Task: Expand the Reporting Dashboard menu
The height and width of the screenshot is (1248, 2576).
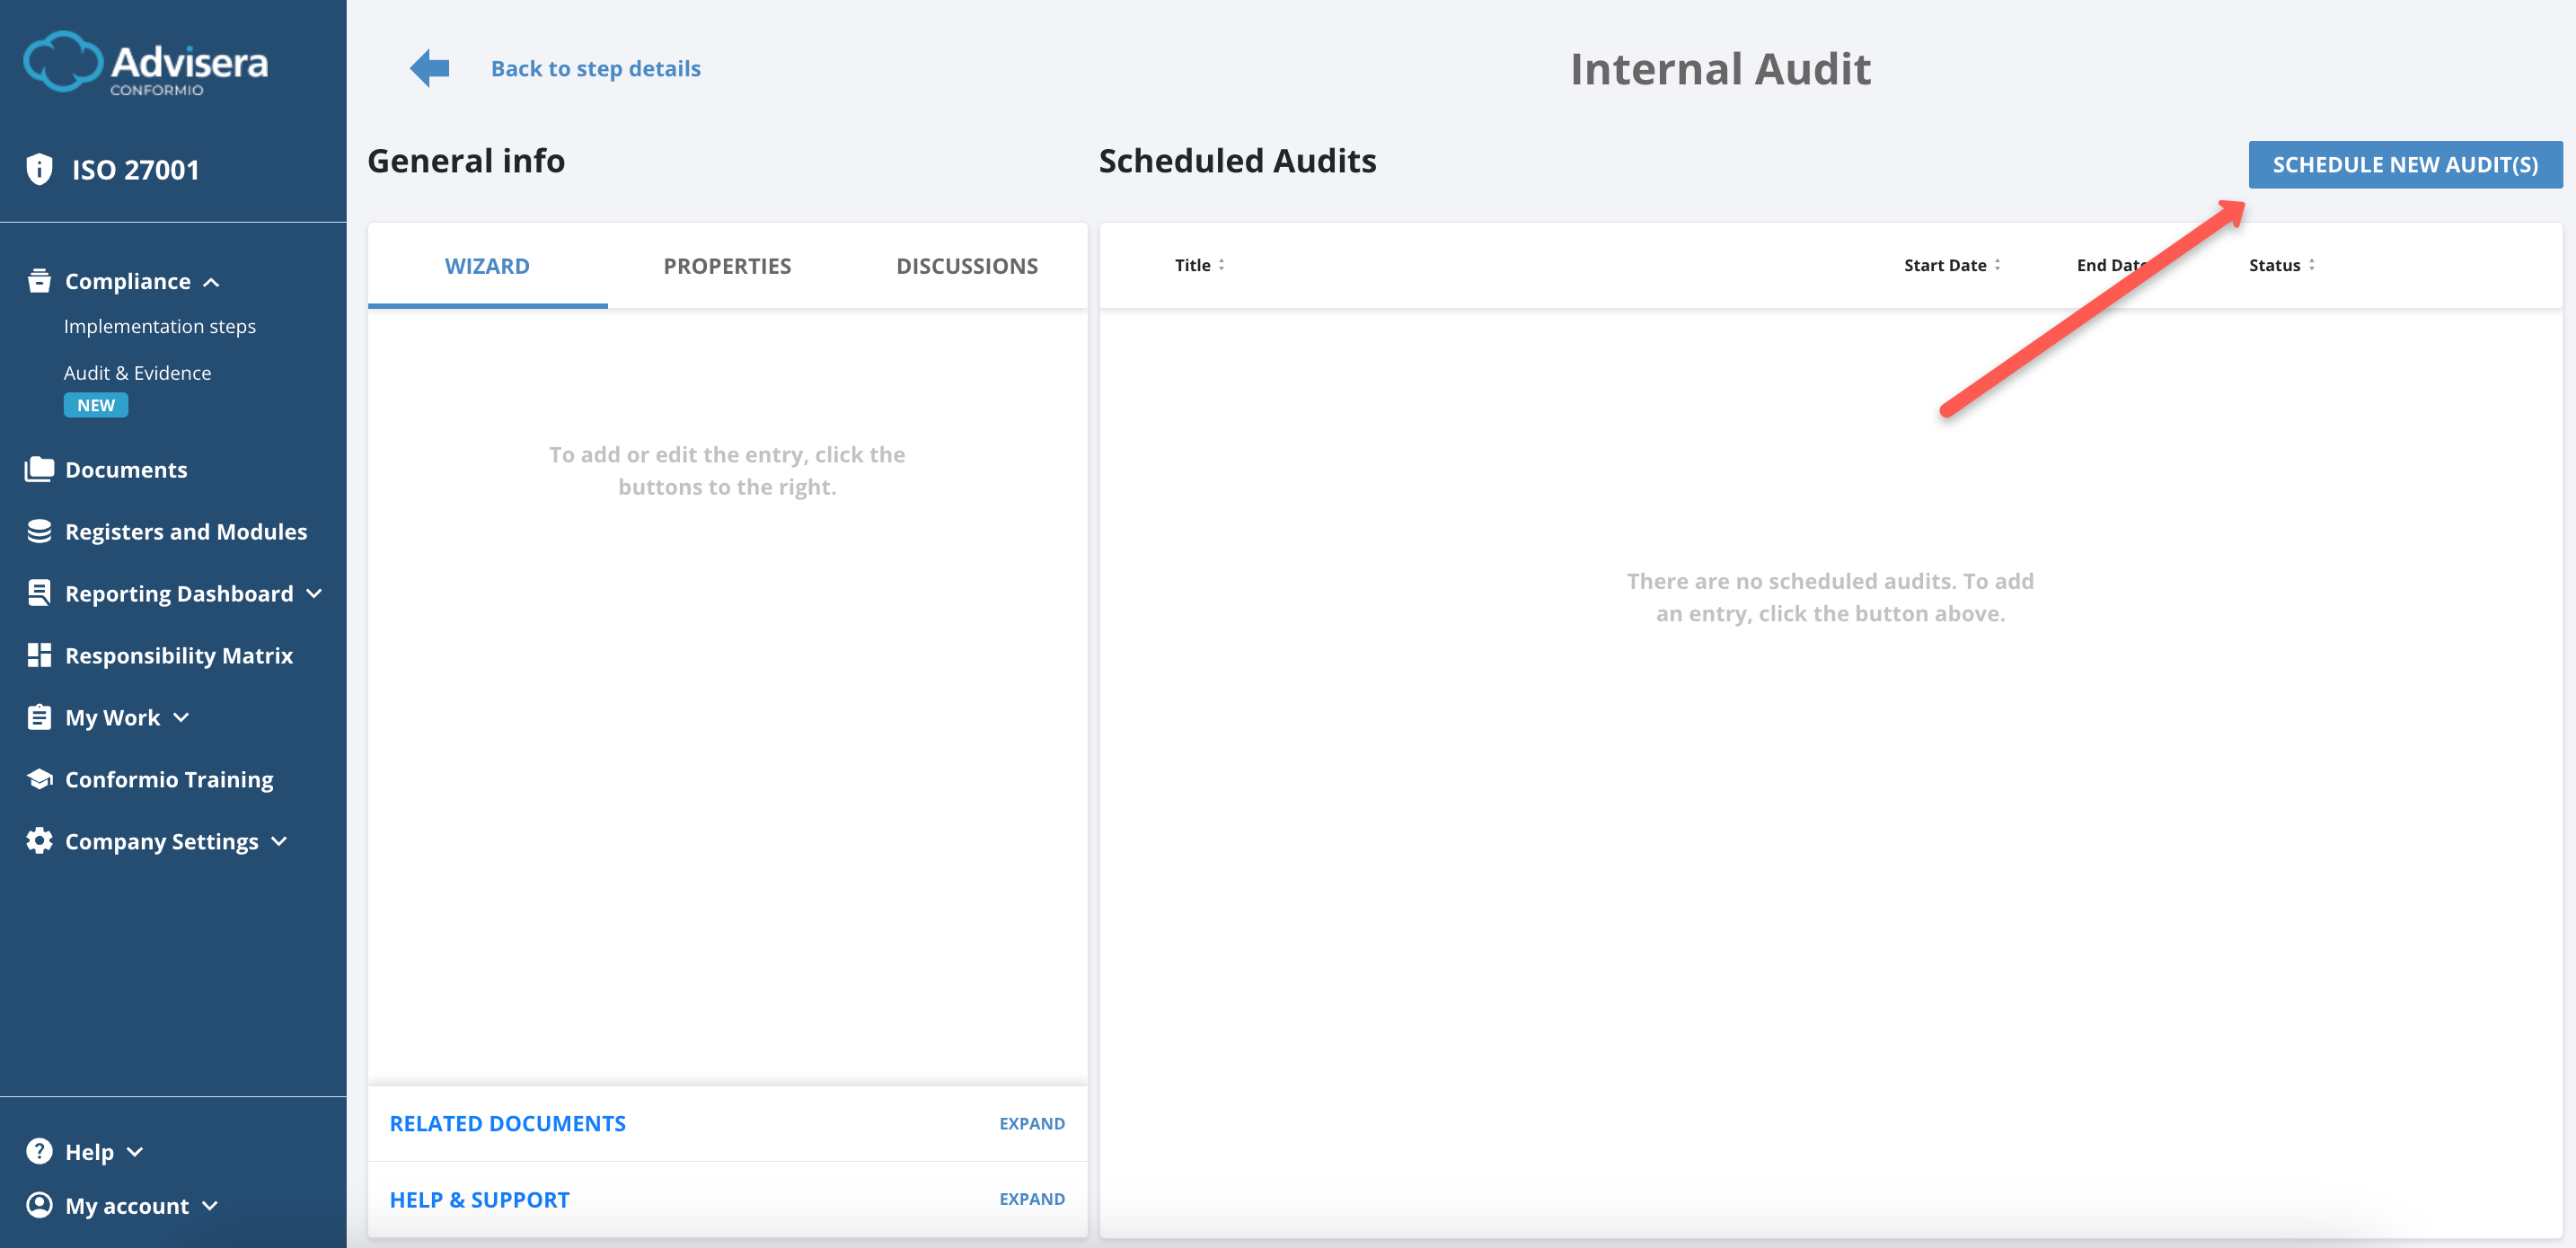Action: pos(314,592)
